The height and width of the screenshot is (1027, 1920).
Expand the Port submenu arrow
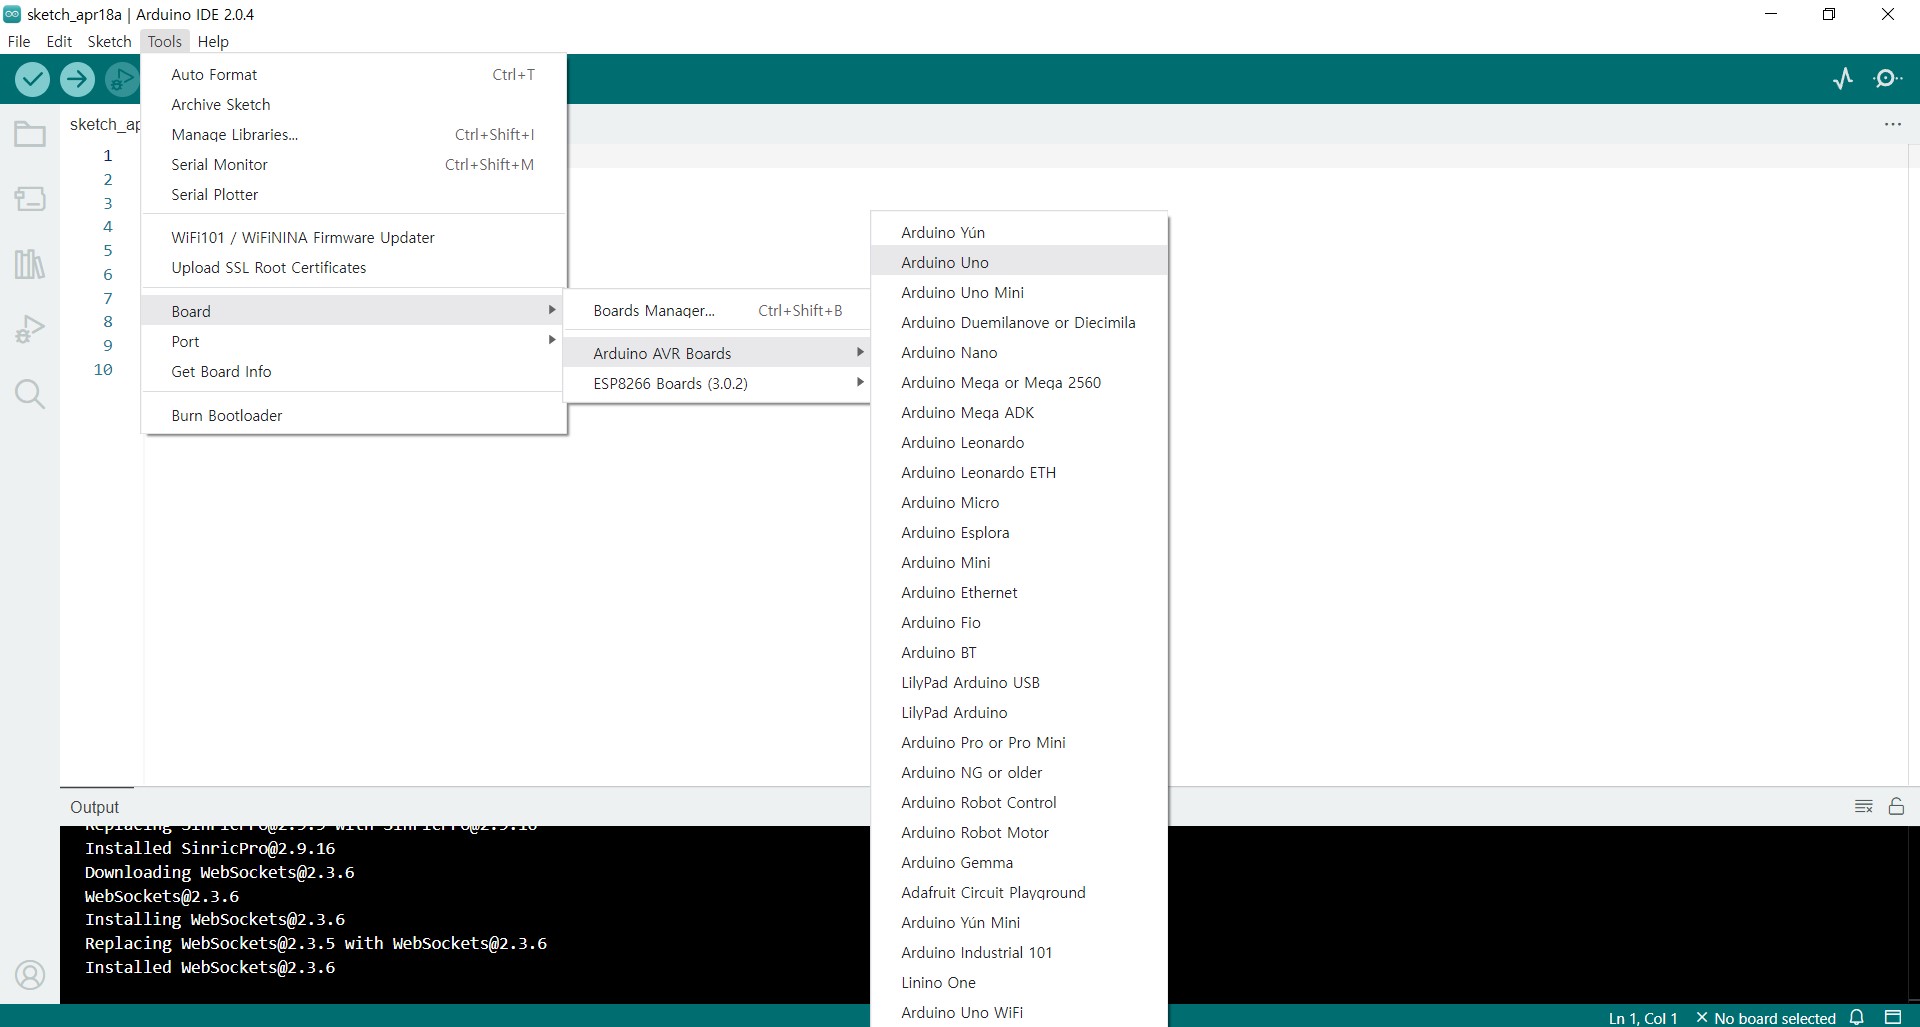(551, 340)
